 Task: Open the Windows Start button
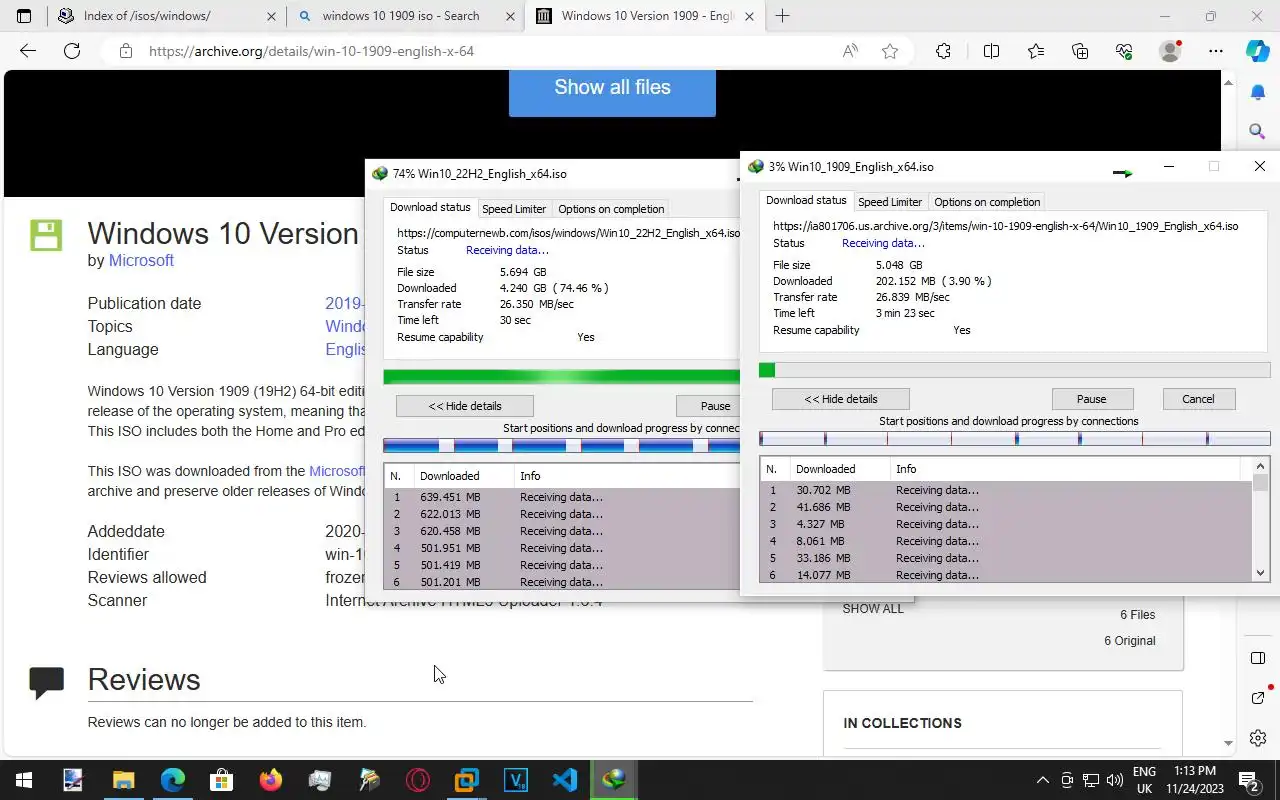(x=24, y=780)
